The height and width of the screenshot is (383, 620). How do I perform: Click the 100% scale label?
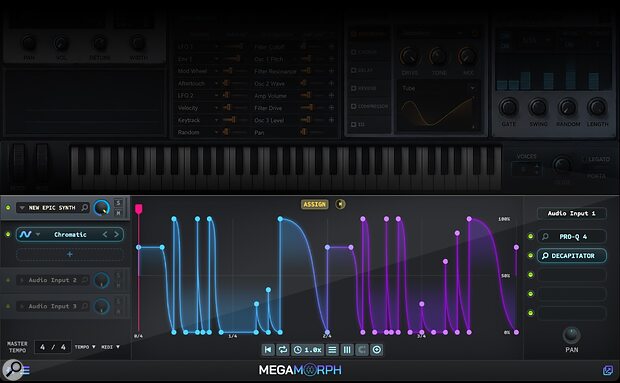click(504, 219)
